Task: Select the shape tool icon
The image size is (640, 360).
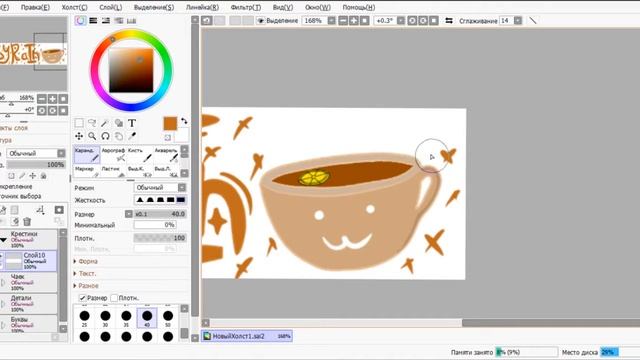Action: (x=118, y=123)
